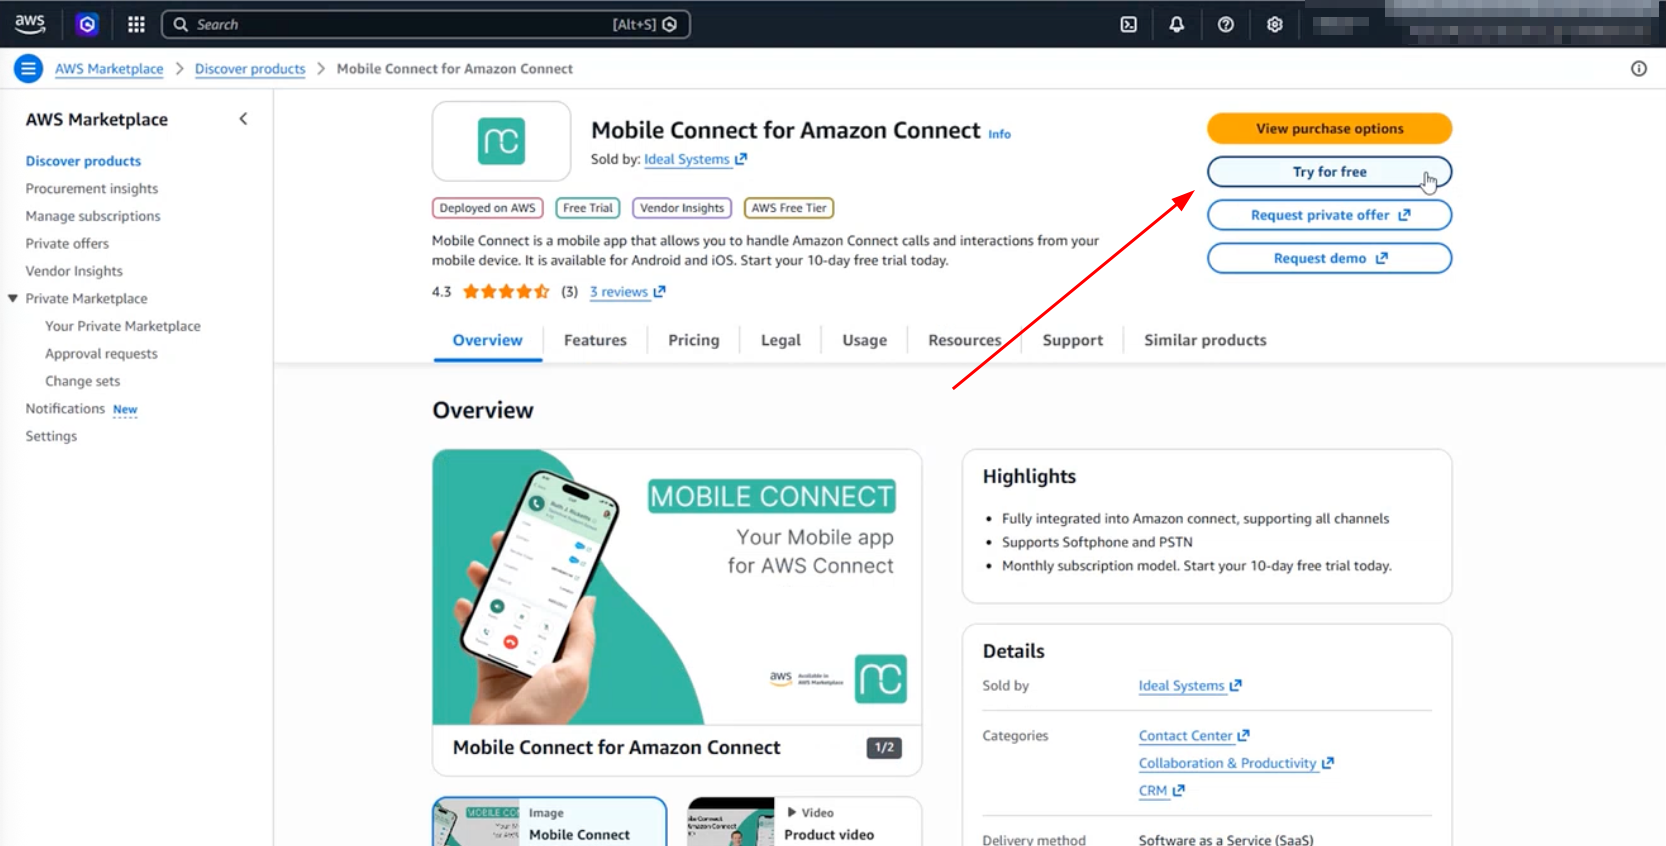Click the Mobile Connect logo in Overview banner
Viewport: 1666px width, 846px height.
pos(880,679)
